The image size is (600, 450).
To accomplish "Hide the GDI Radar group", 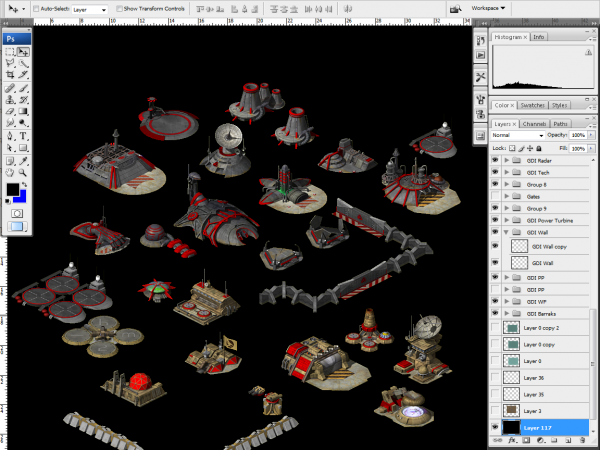I will tap(496, 160).
